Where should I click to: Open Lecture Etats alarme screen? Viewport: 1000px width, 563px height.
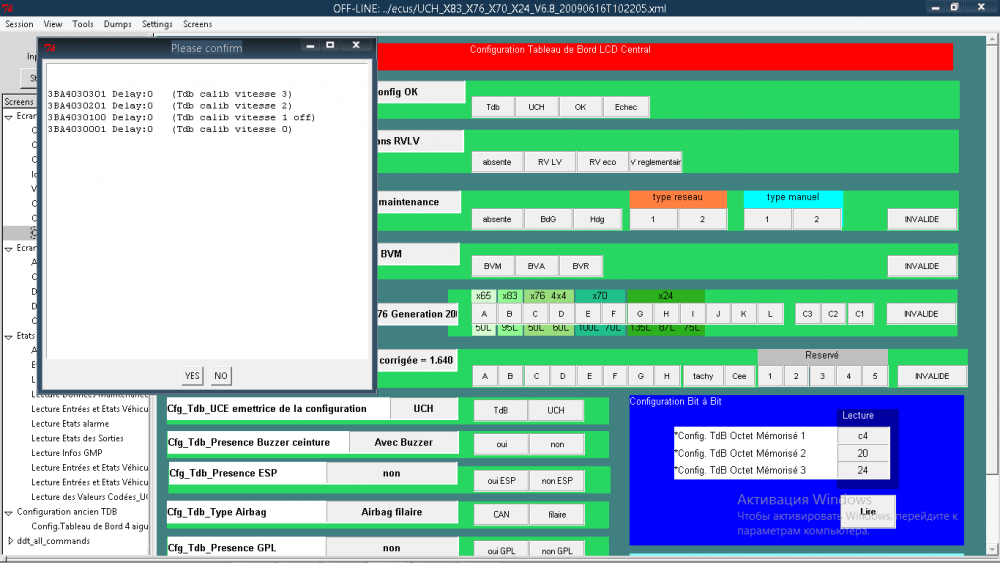coord(70,423)
